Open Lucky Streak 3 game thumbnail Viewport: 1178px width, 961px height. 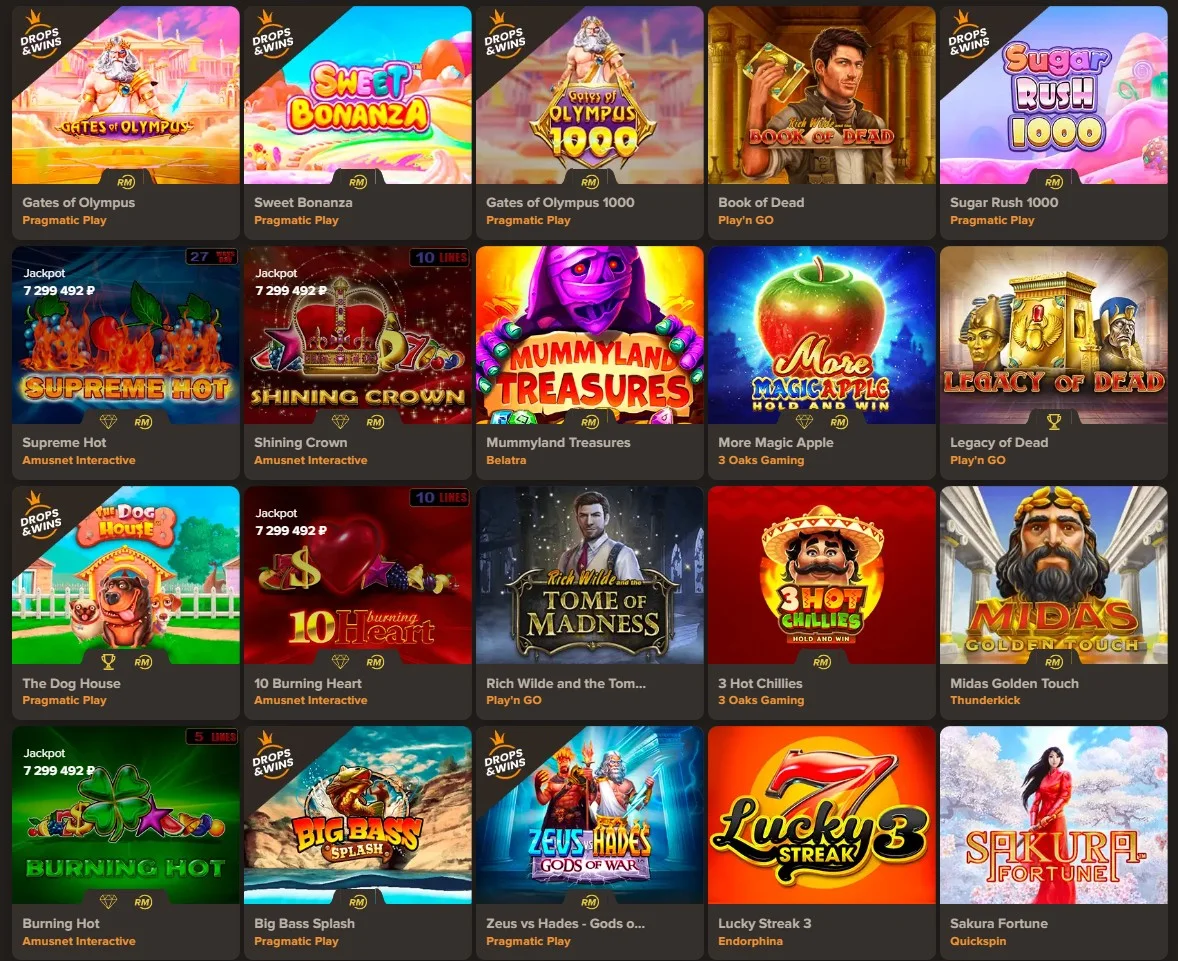822,814
